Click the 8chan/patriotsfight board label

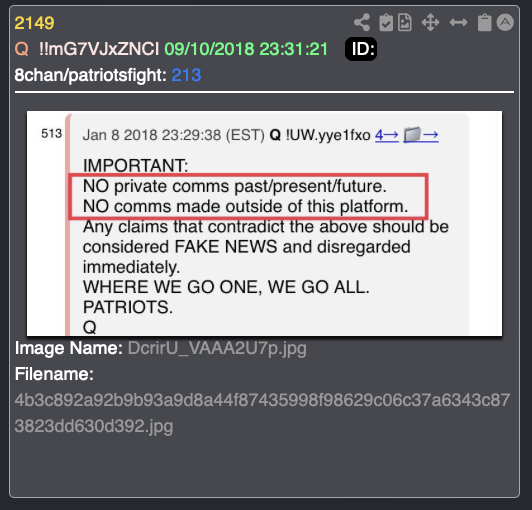91,75
